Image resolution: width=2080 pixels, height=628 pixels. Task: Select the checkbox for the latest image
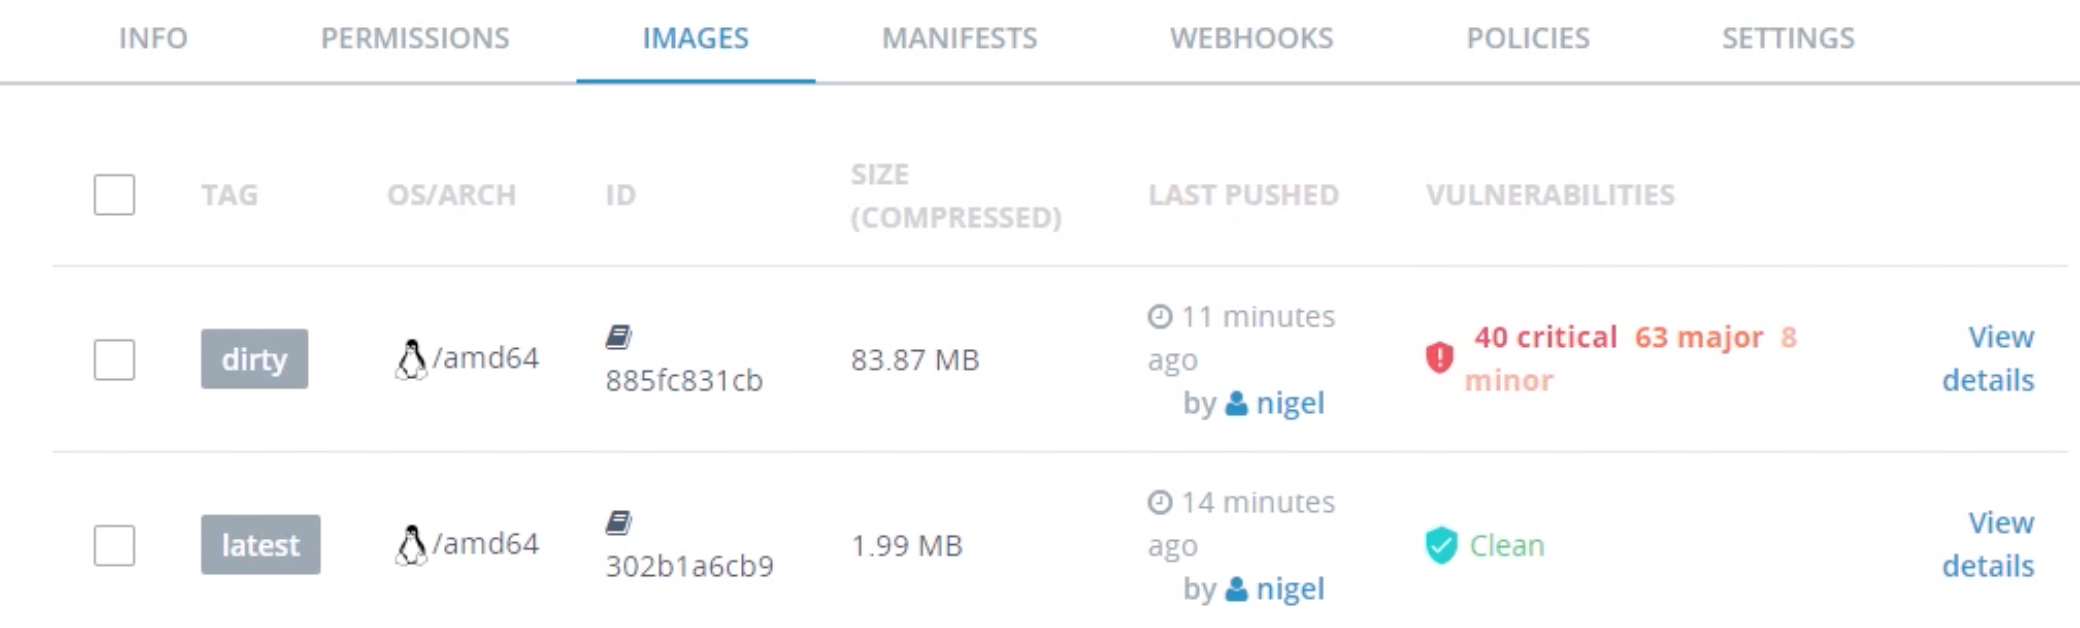(x=114, y=545)
